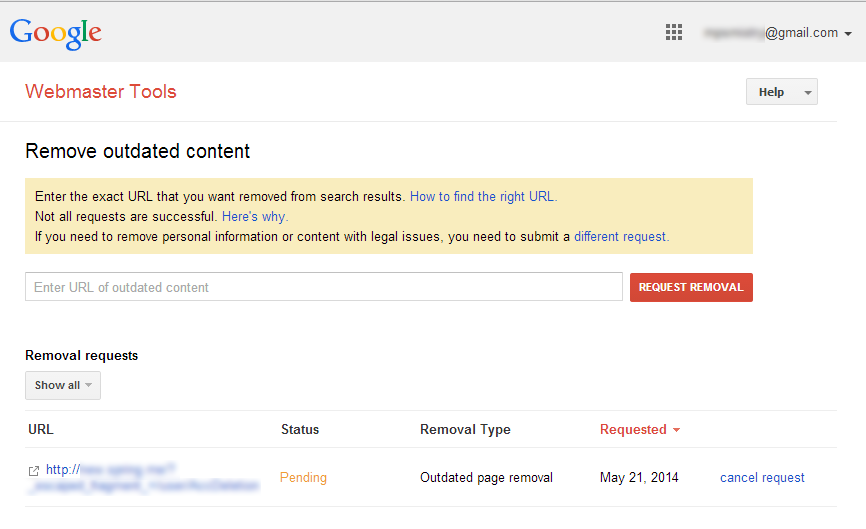Click the 'cancel request' link
Screen dimensions: 866x529
(762, 478)
